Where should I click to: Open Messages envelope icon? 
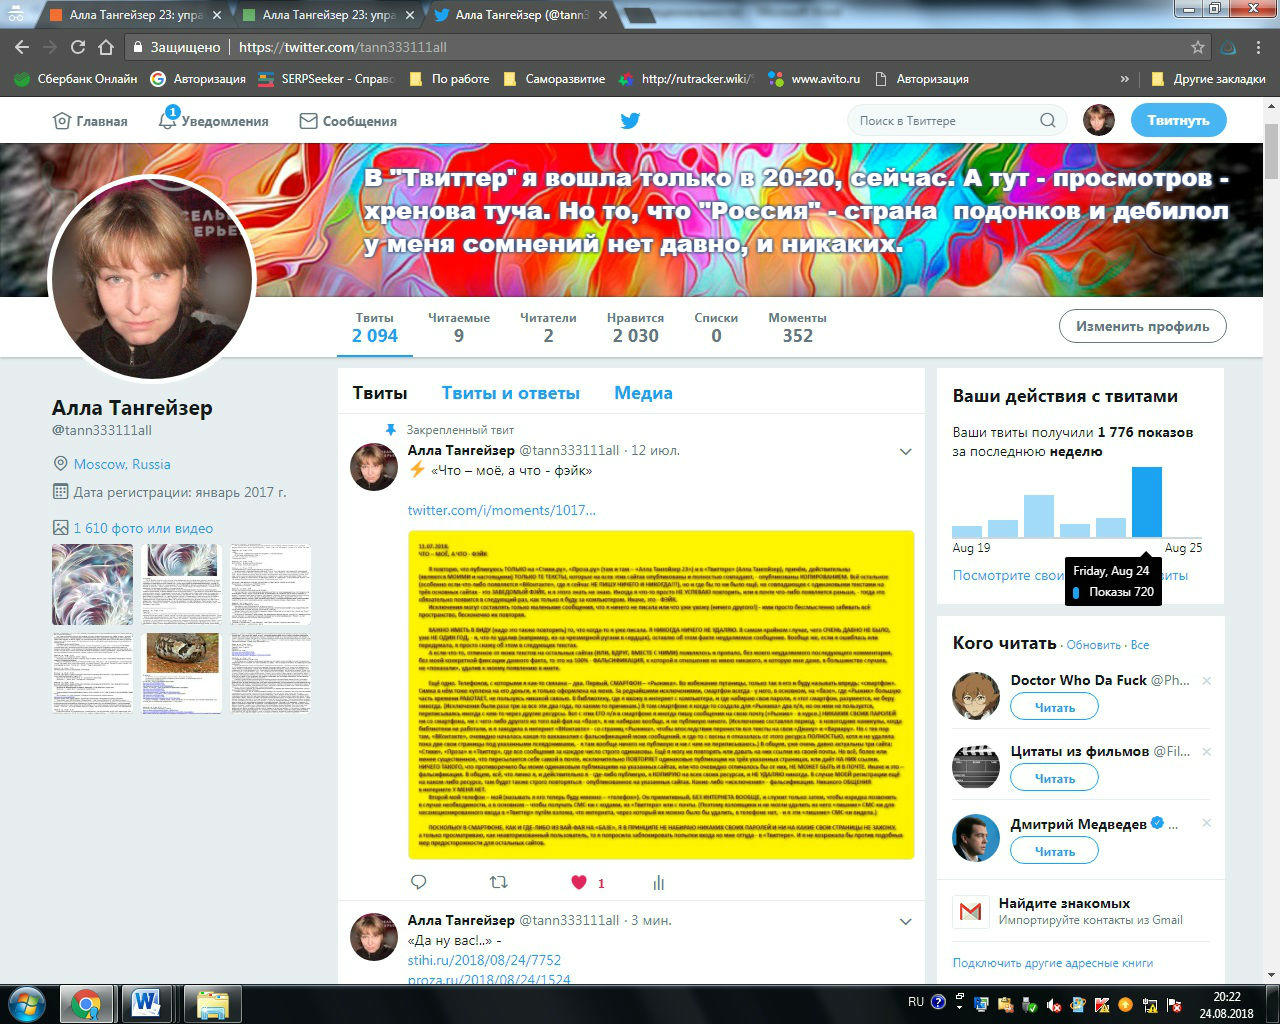click(309, 121)
